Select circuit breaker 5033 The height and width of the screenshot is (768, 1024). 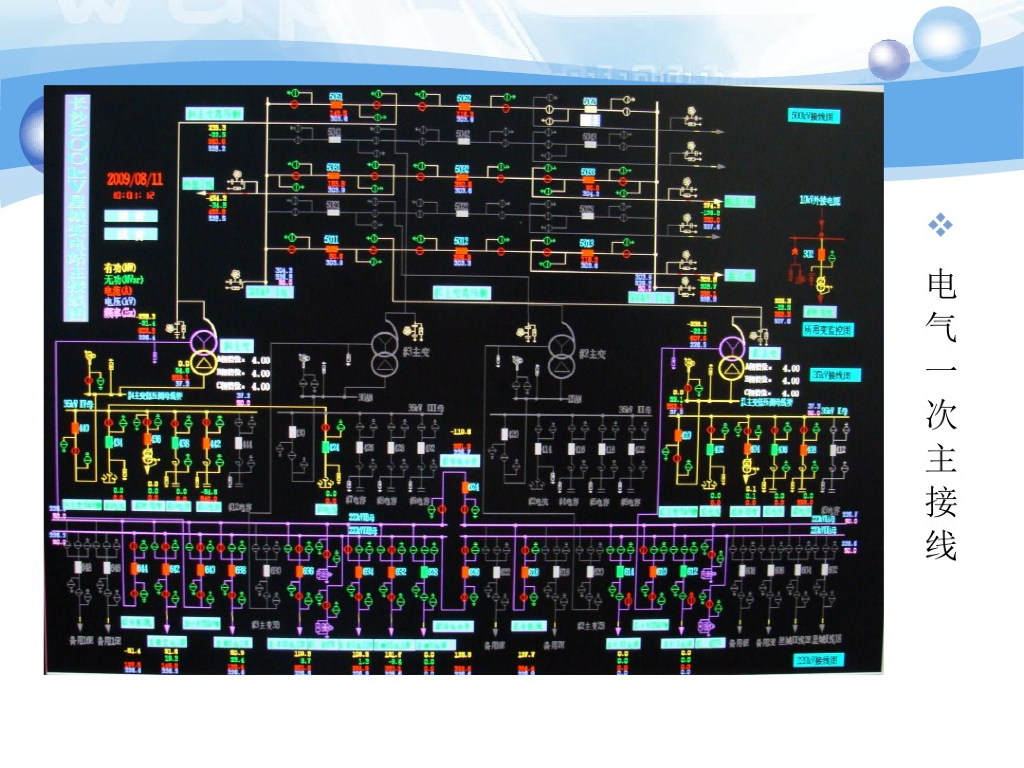pyautogui.click(x=588, y=181)
